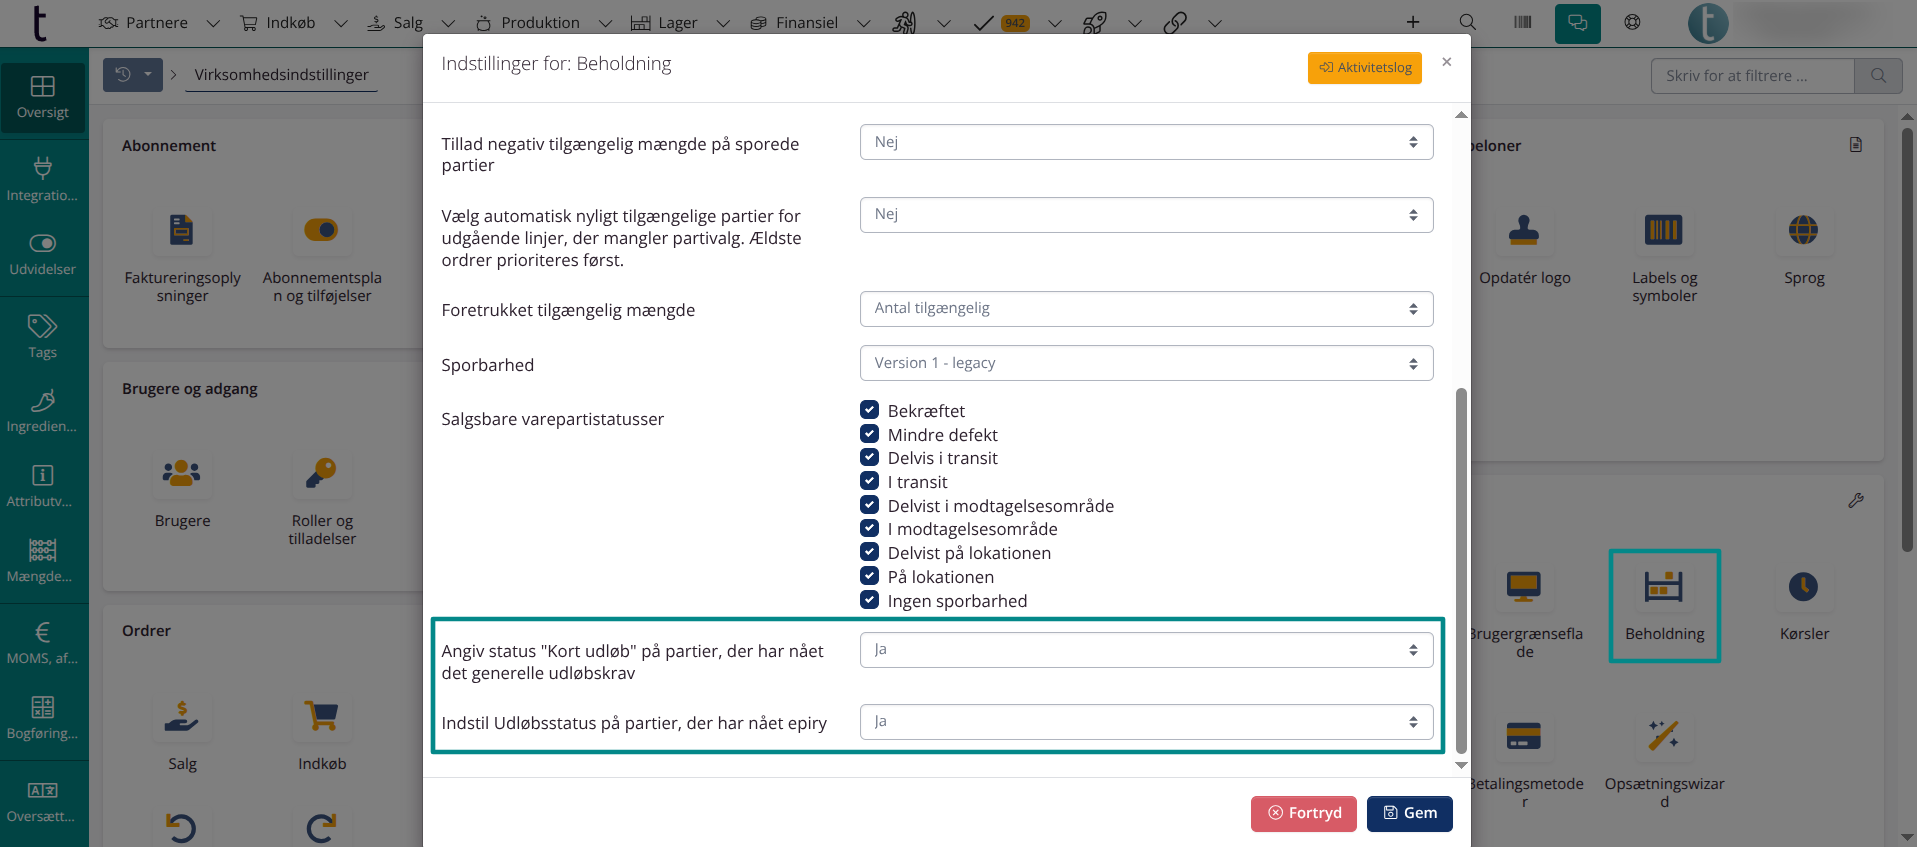Open the Brugere users icon
1917x847 pixels.
182,474
